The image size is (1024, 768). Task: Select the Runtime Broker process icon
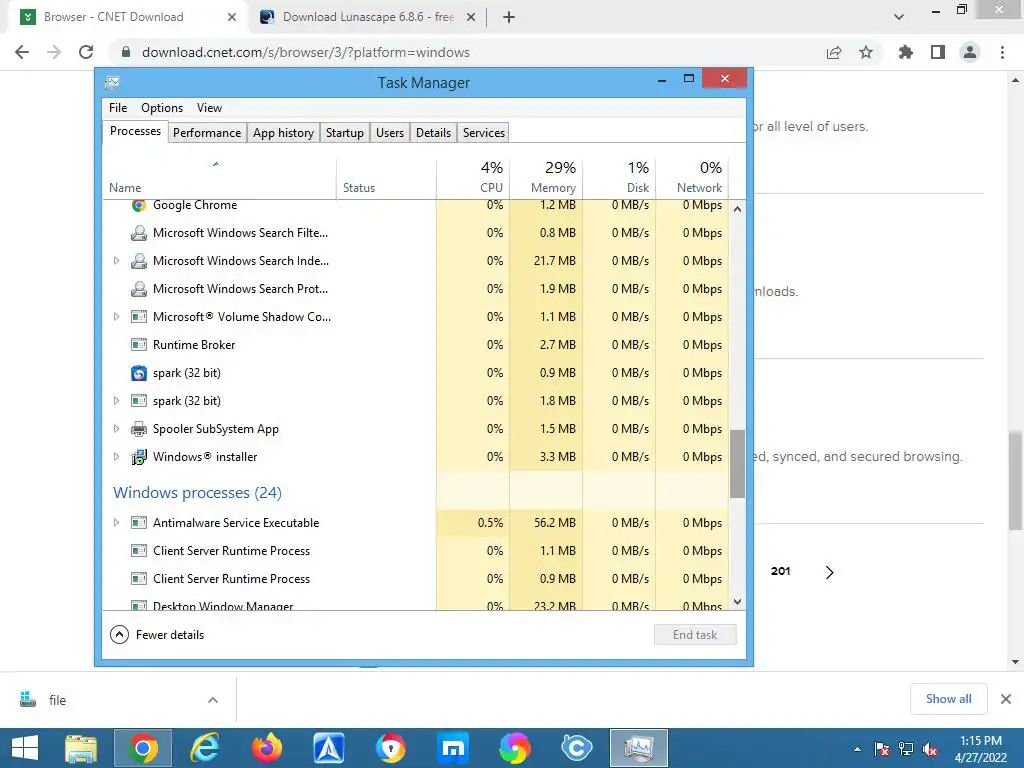pyautogui.click(x=138, y=345)
